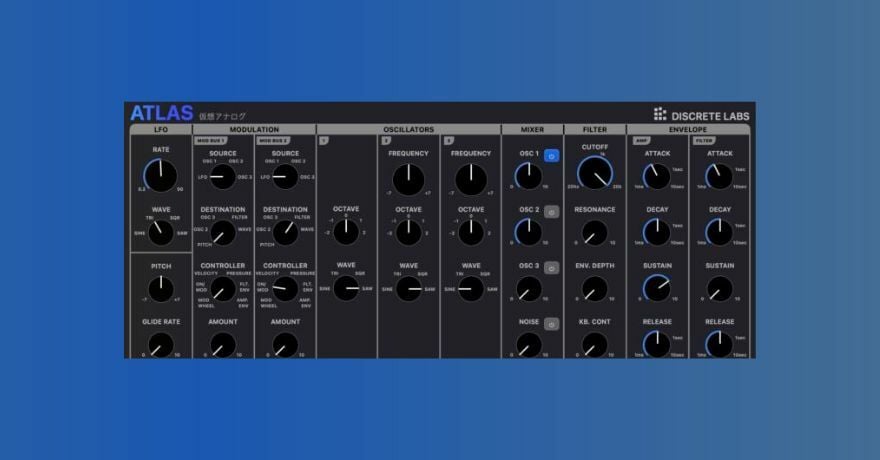Image resolution: width=880 pixels, height=460 pixels.
Task: Click the MOD BUS 1 tab label
Action: [210, 141]
